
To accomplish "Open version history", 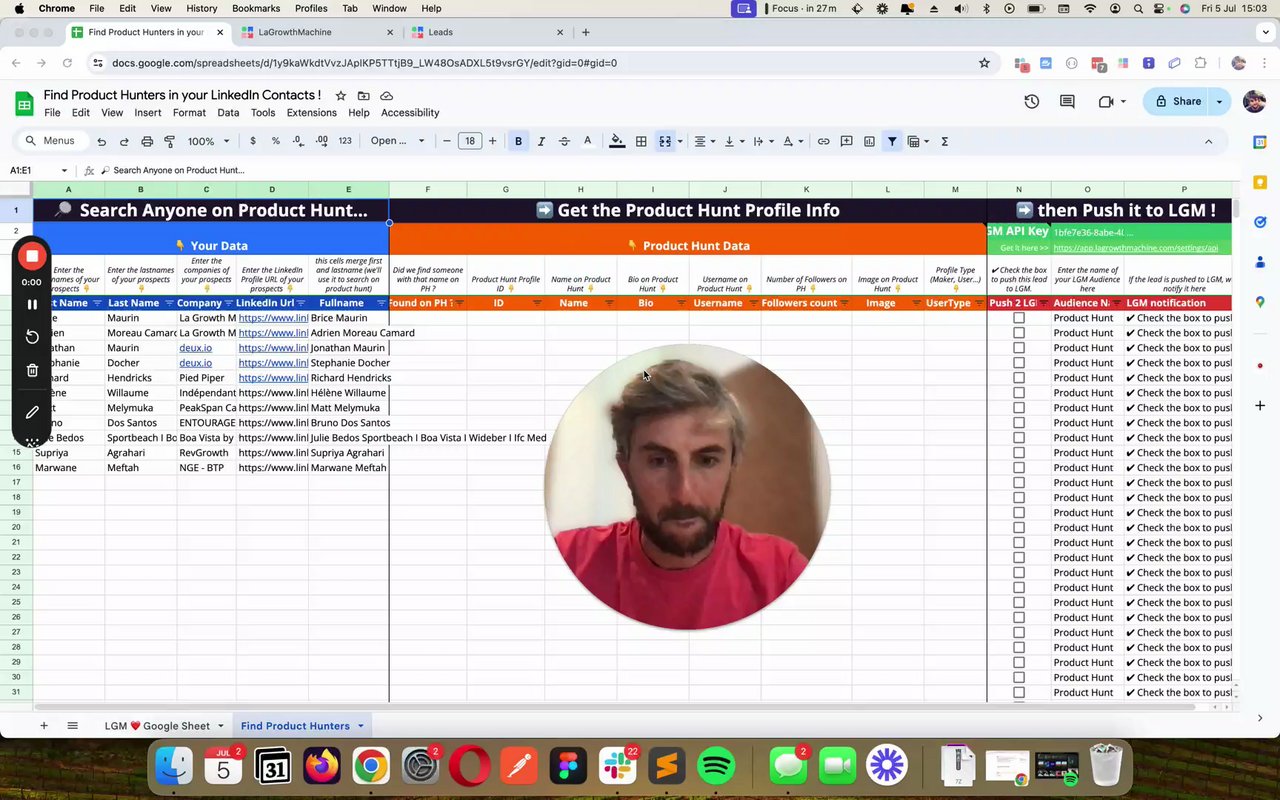I will pyautogui.click(x=1032, y=101).
